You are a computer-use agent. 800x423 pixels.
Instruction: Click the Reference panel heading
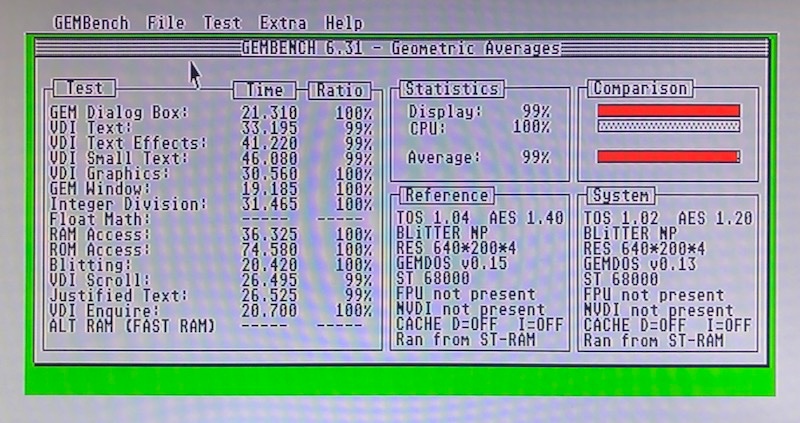coord(447,195)
